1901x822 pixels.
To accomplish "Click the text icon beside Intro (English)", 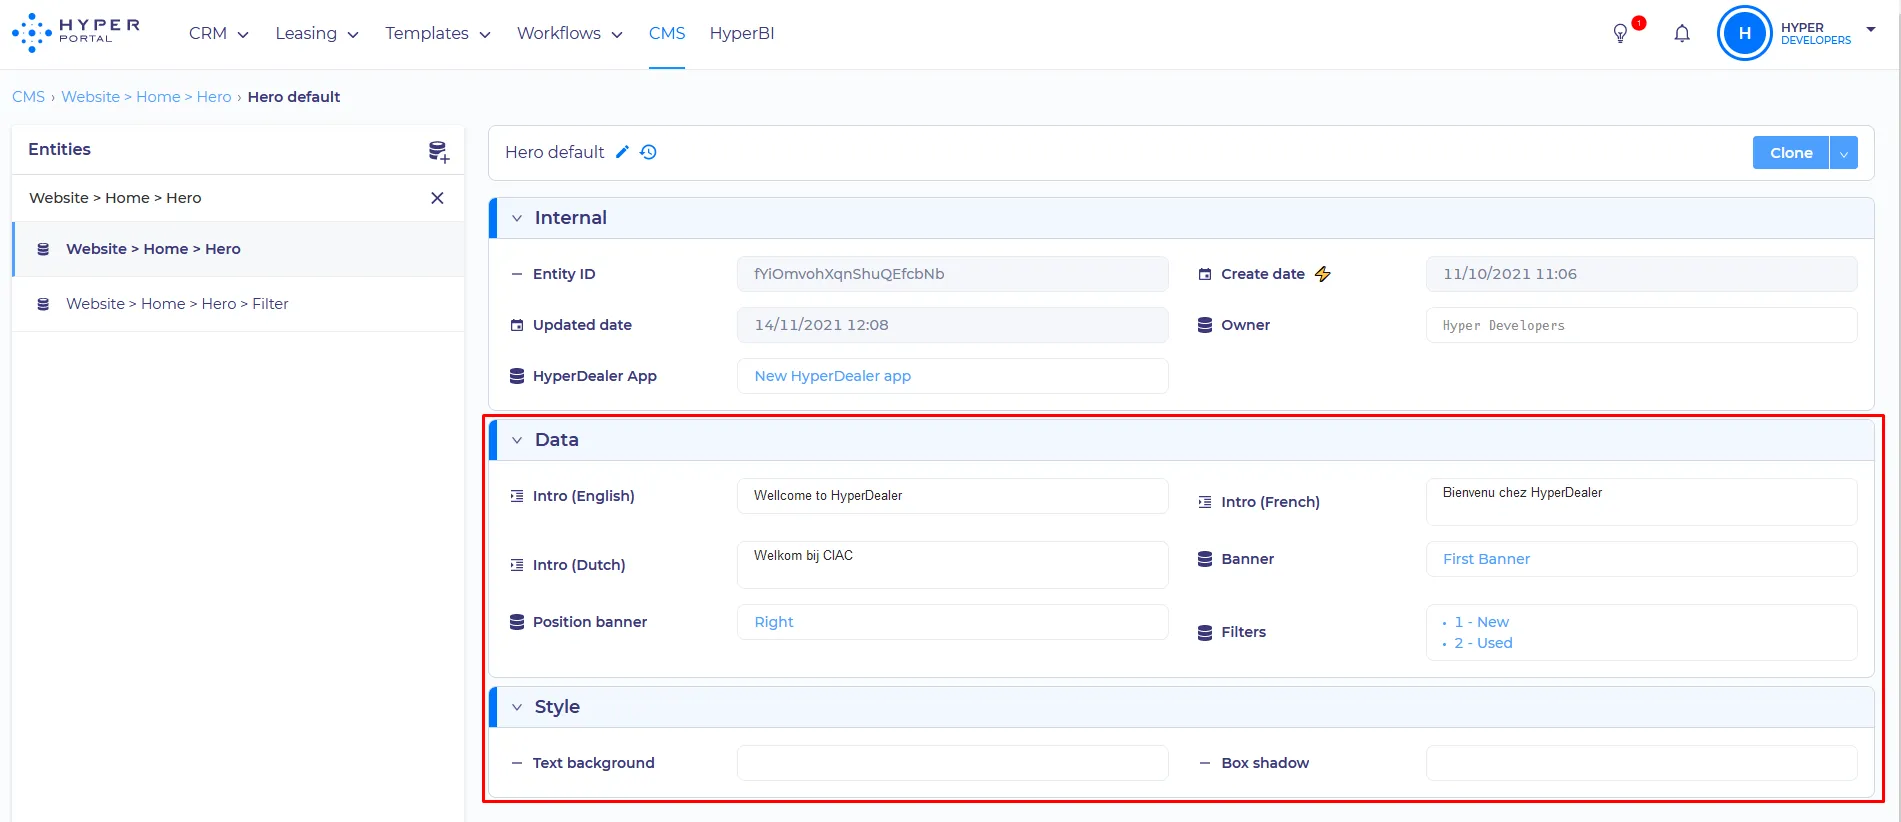I will (517, 496).
